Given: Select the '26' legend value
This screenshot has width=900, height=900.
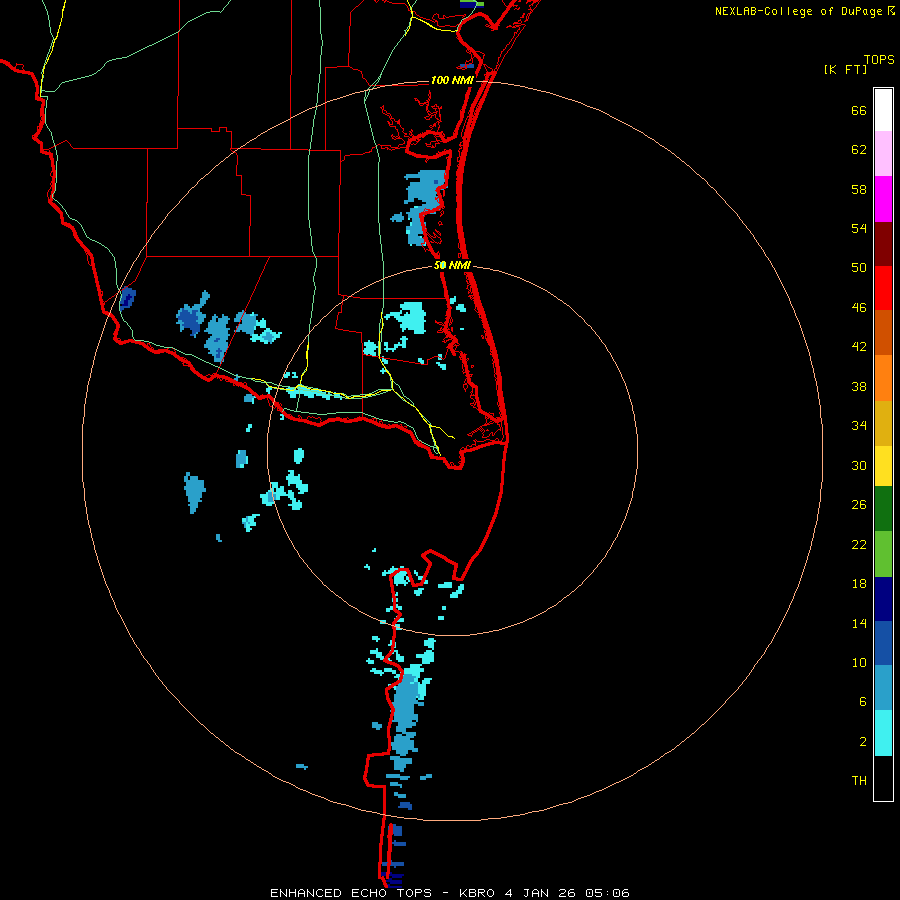Looking at the screenshot, I should click(859, 505).
